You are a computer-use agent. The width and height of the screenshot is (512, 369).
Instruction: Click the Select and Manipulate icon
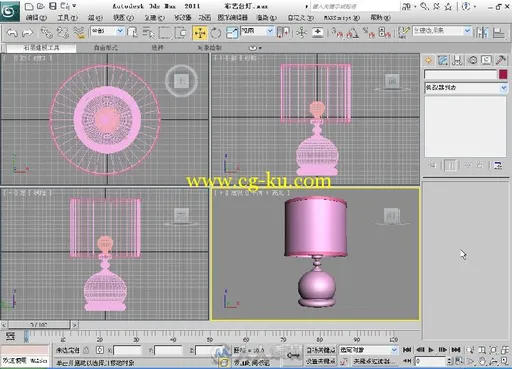tap(301, 32)
